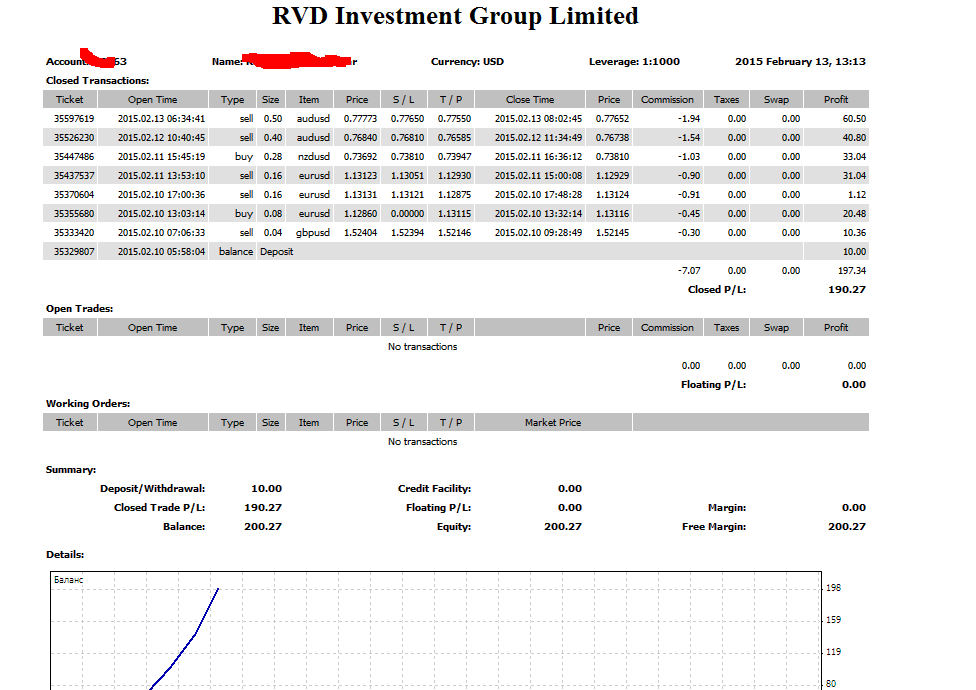Select ticket number 35370604
976x690 pixels.
tap(73, 194)
